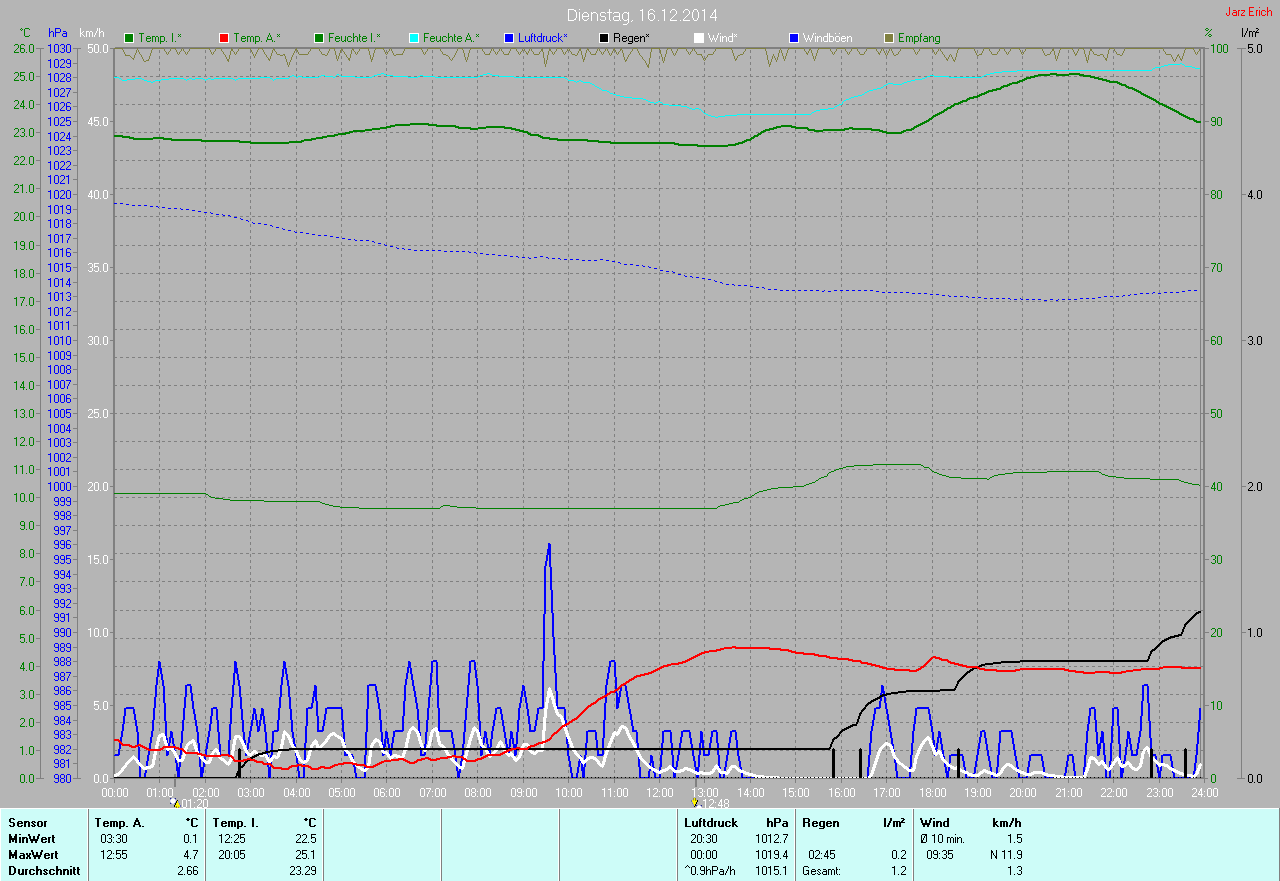
Task: Click the Luftdruck header in statistics table
Action: (x=711, y=823)
